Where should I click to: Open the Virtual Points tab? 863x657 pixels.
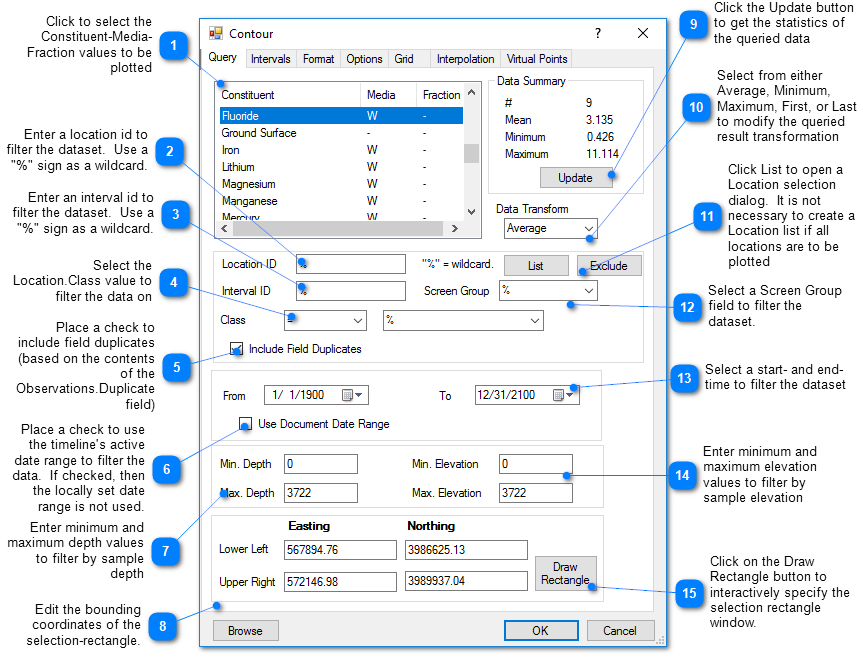coord(536,58)
